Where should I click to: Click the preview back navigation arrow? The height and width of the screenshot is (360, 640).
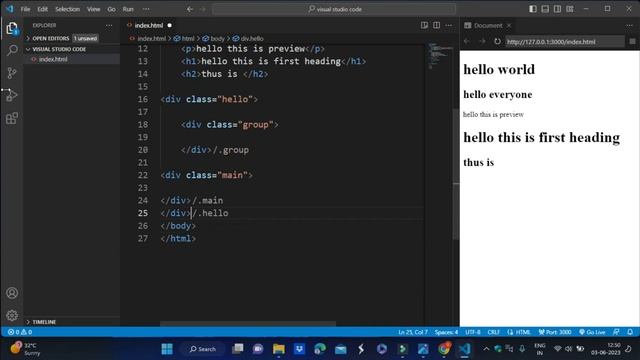tap(467, 41)
